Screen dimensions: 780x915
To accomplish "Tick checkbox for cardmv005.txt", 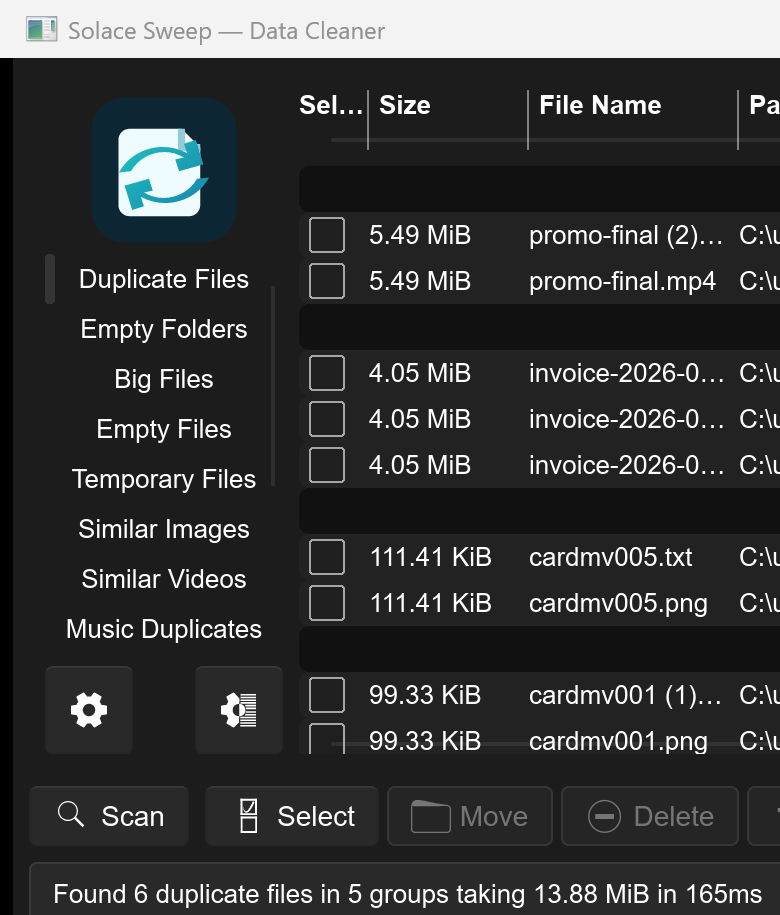I will point(327,557).
